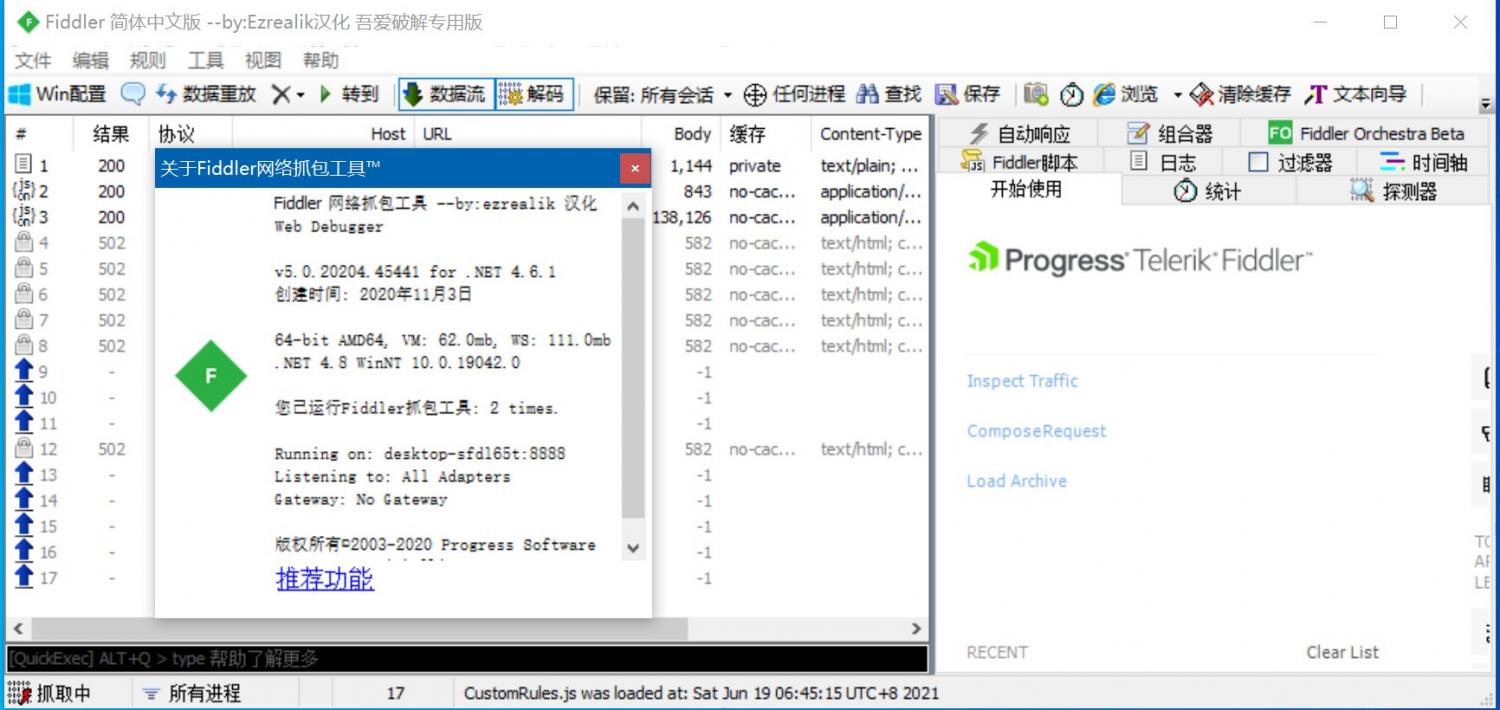Pick a process with 任何进程 crosshair
Image resolution: width=1500 pixels, height=710 pixels.
tap(795, 95)
